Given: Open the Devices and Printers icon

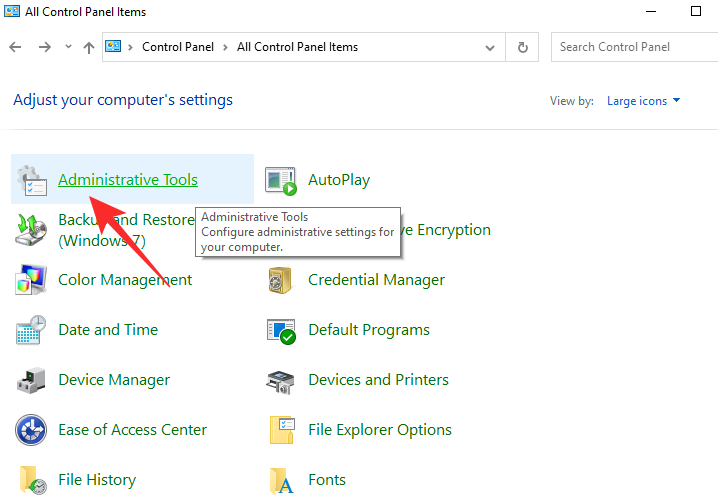Looking at the screenshot, I should pyautogui.click(x=281, y=380).
